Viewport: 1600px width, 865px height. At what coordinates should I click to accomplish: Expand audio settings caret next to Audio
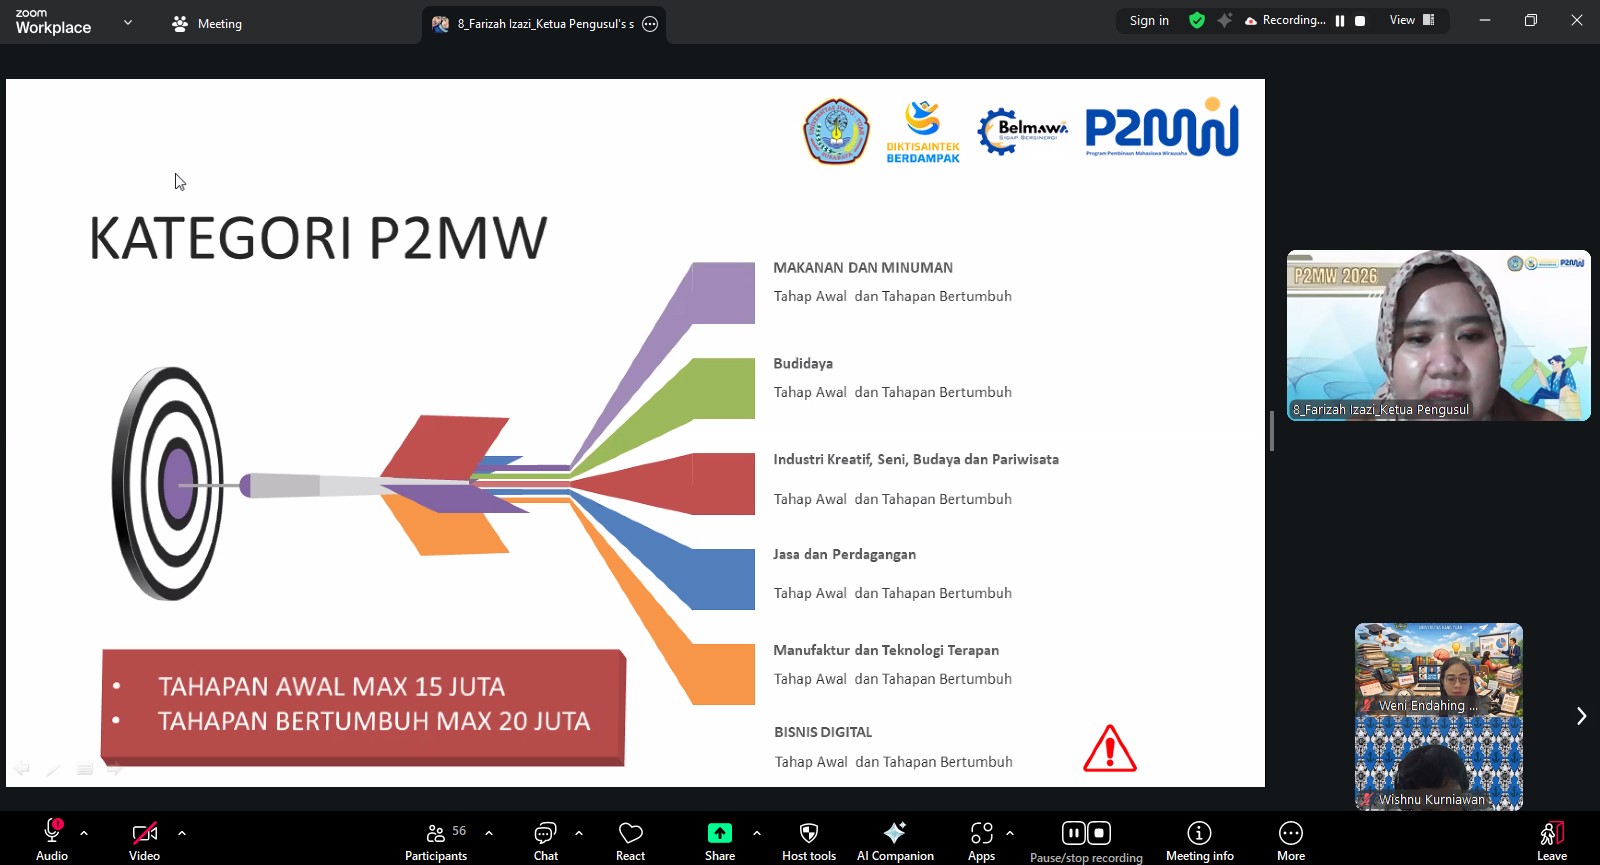pos(84,832)
